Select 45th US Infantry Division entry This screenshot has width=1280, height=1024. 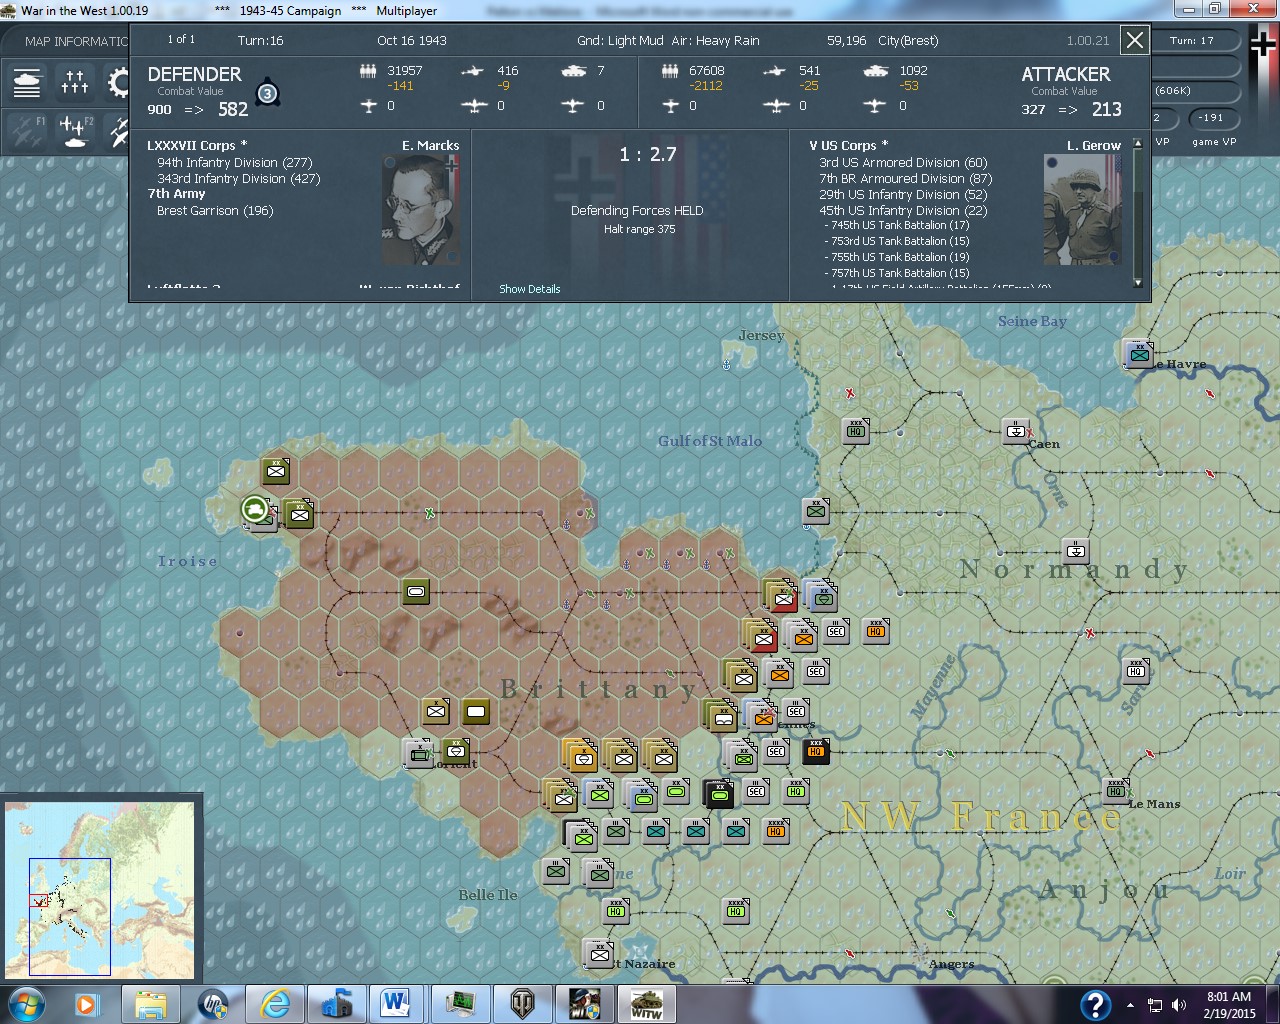[903, 211]
